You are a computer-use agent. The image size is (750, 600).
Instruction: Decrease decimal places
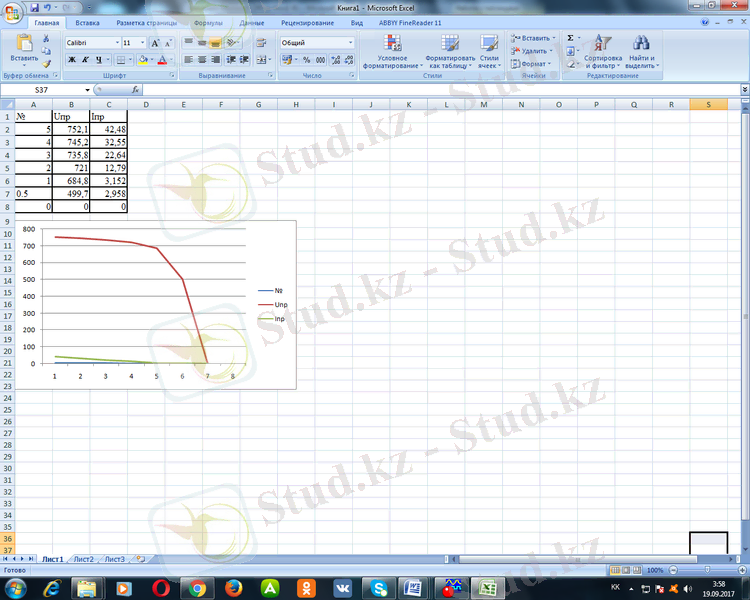click(349, 60)
